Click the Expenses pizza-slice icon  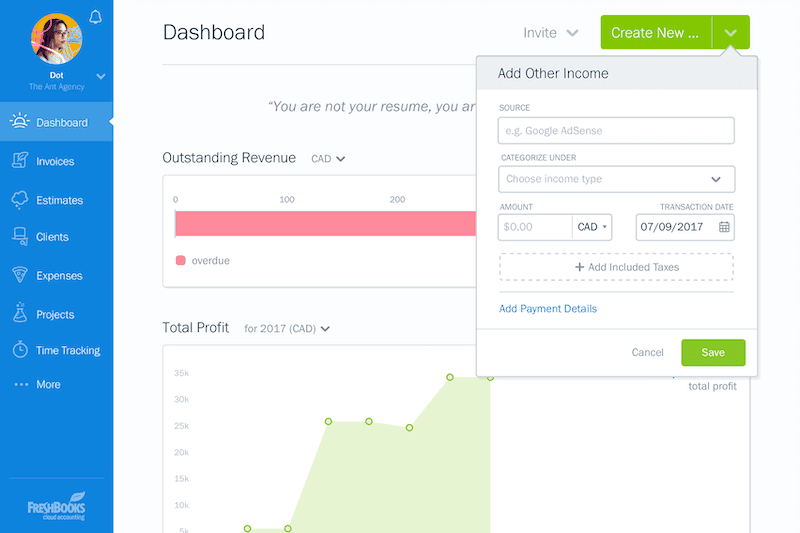[19, 275]
